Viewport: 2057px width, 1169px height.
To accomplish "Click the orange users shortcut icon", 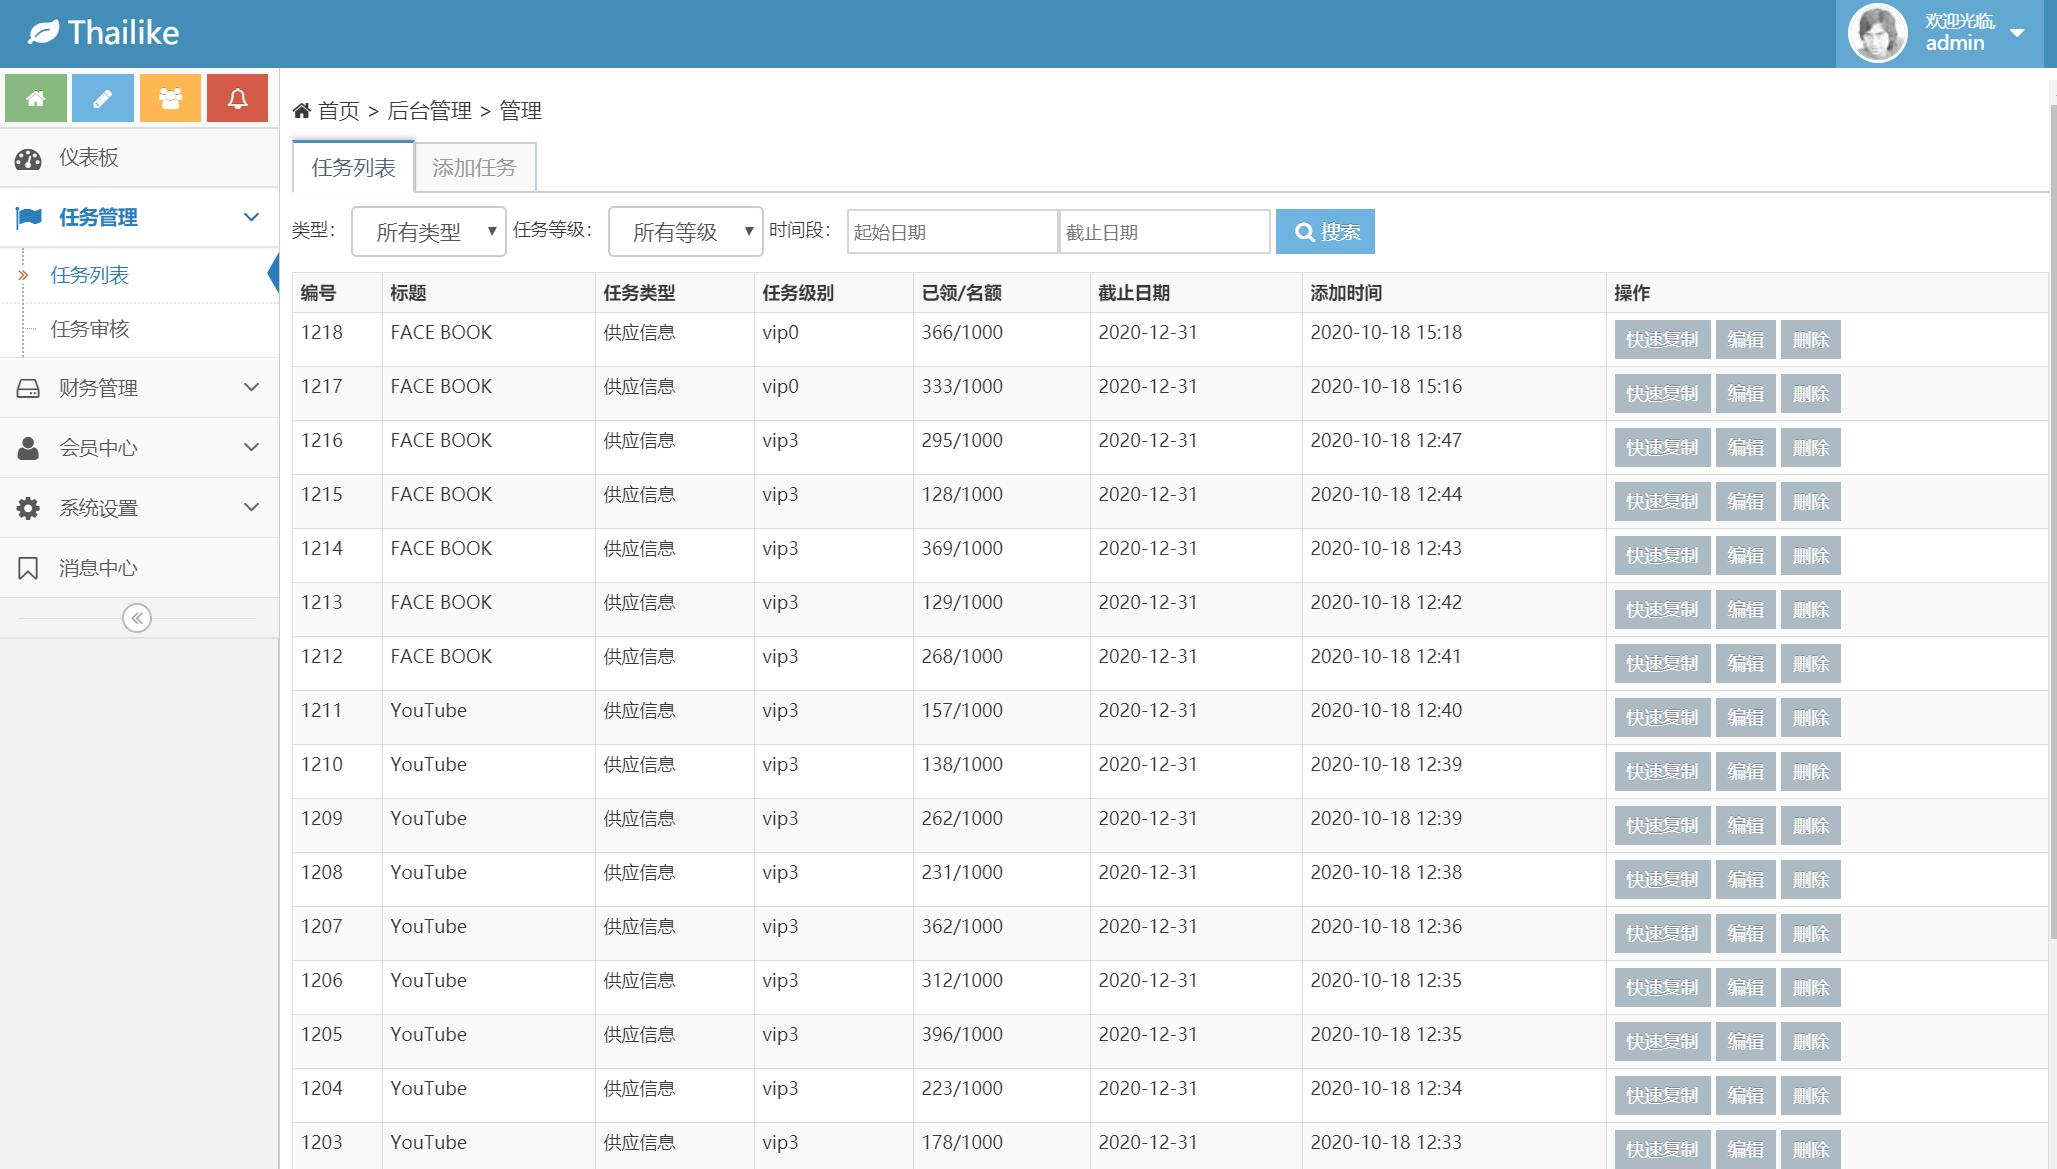I will click(170, 98).
